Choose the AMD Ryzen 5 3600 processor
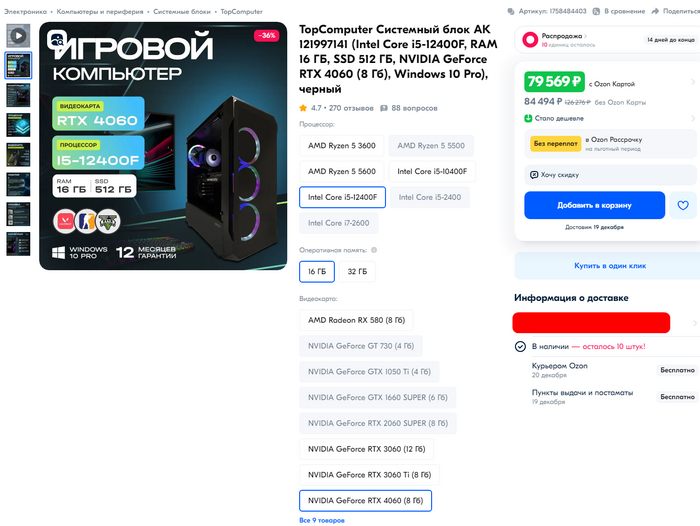 pyautogui.click(x=341, y=146)
